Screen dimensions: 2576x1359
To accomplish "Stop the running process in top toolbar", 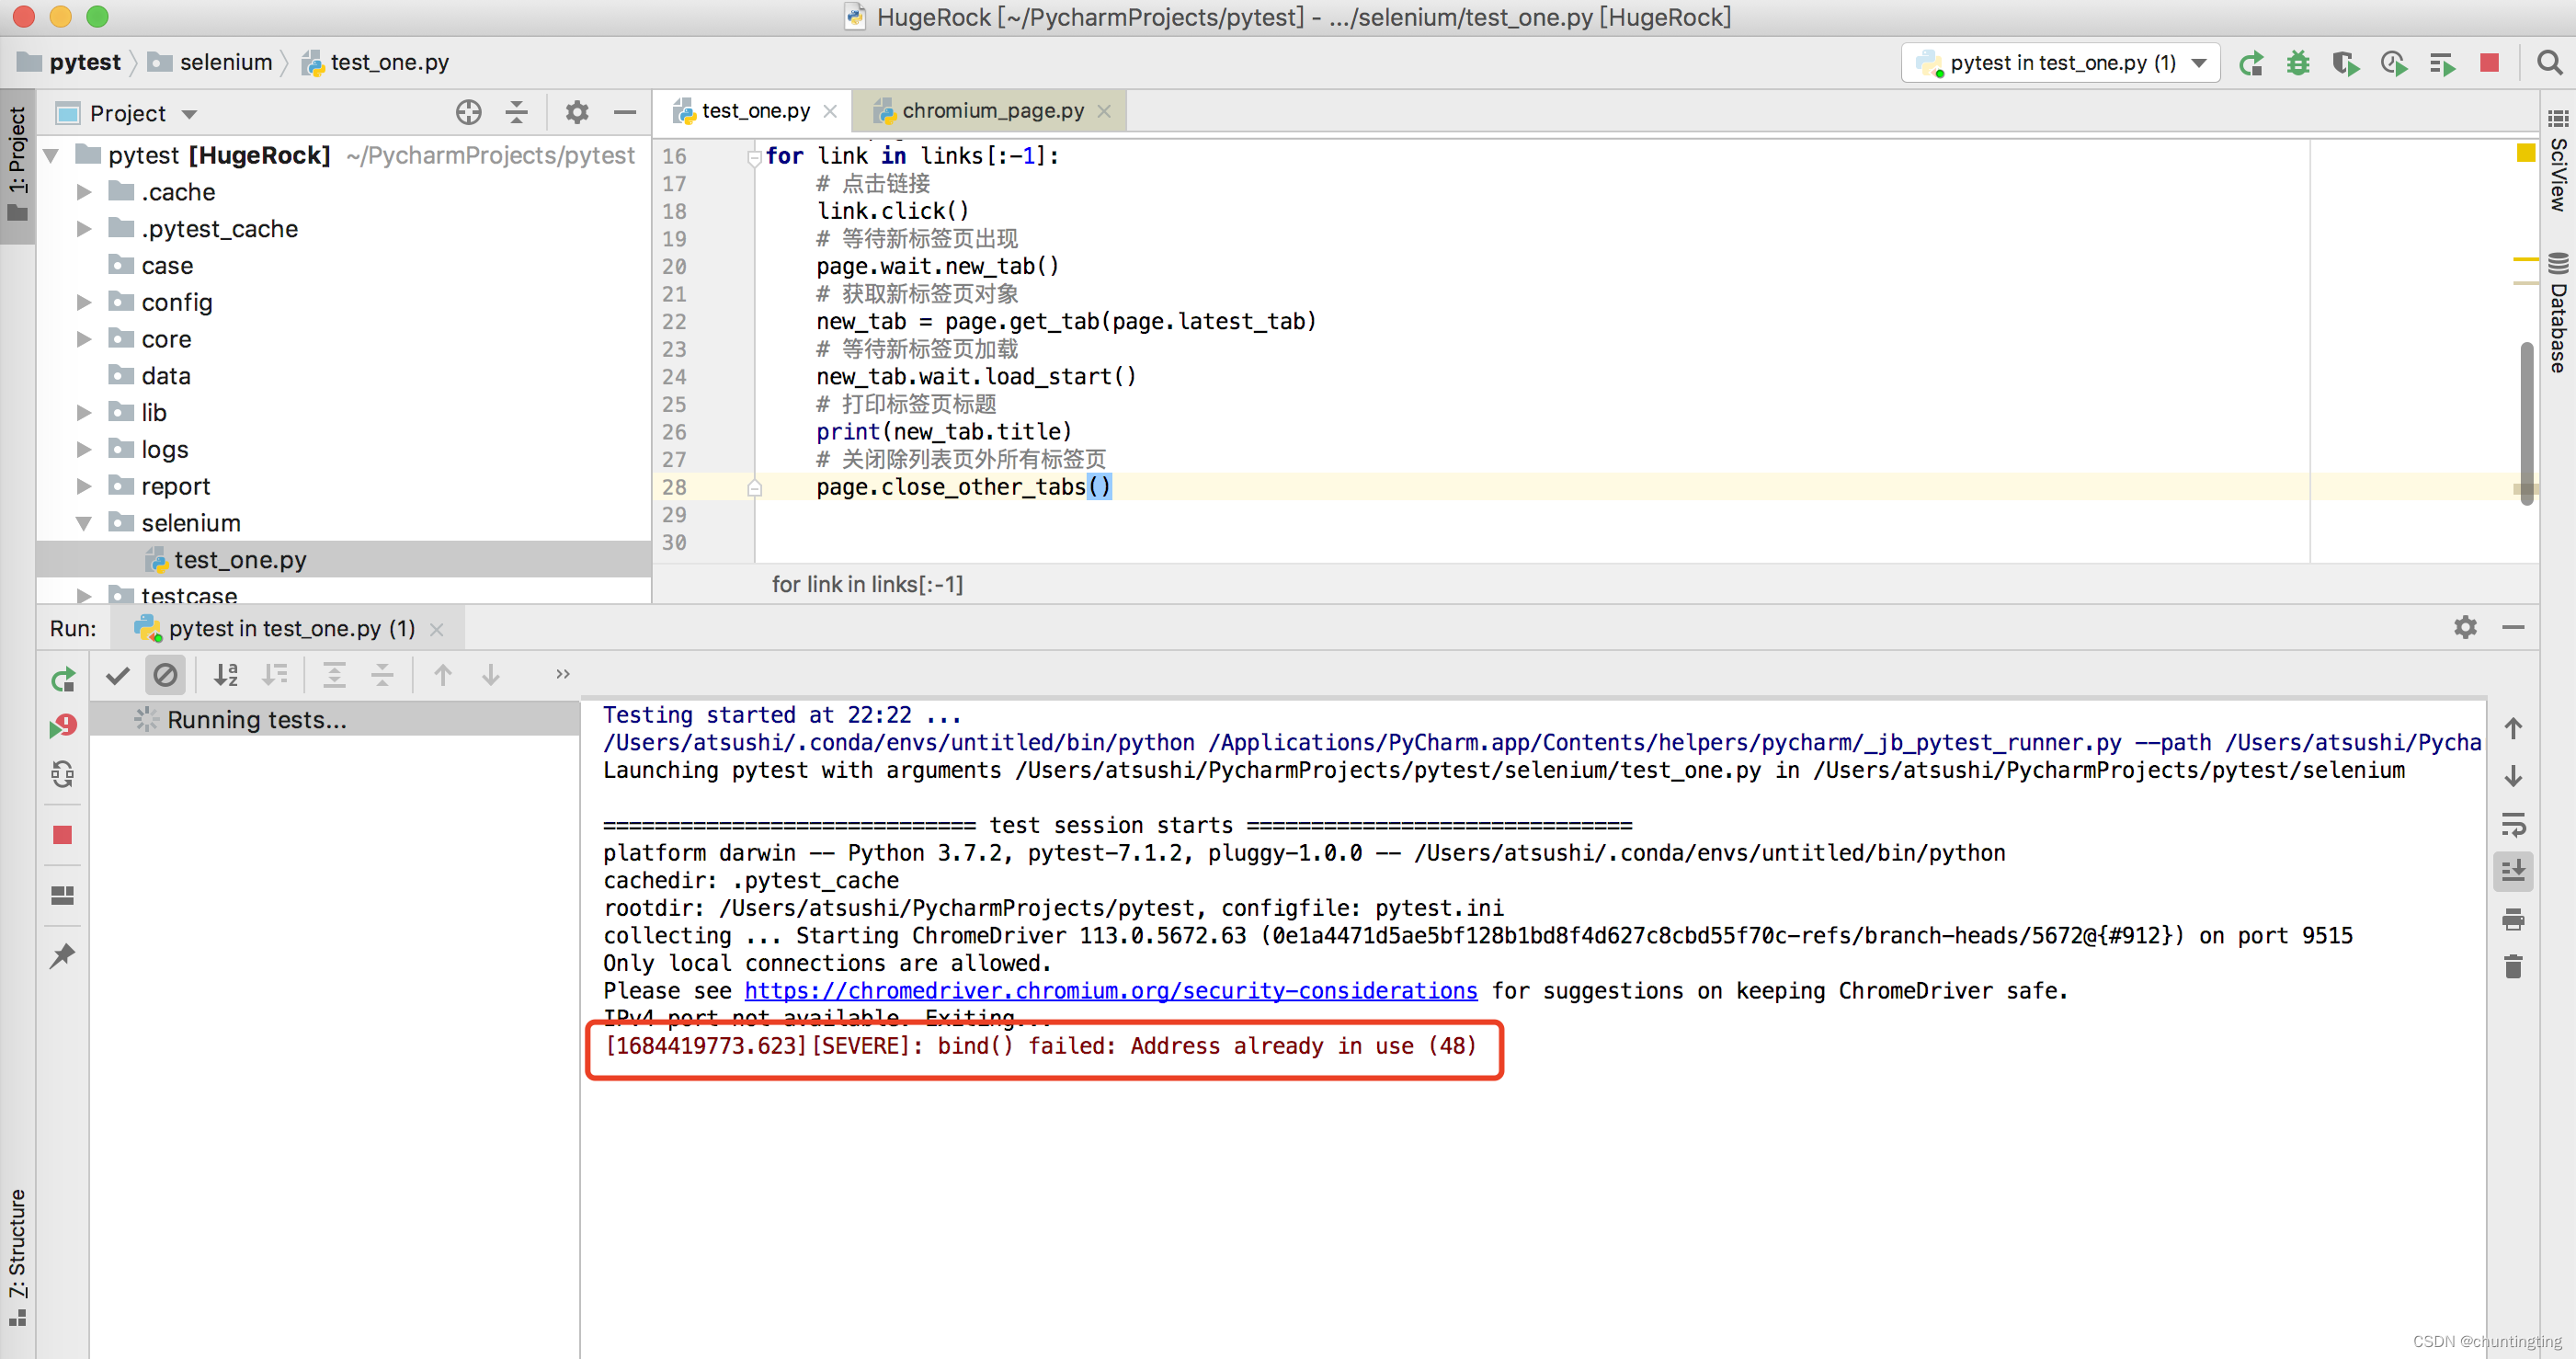I will (2489, 63).
